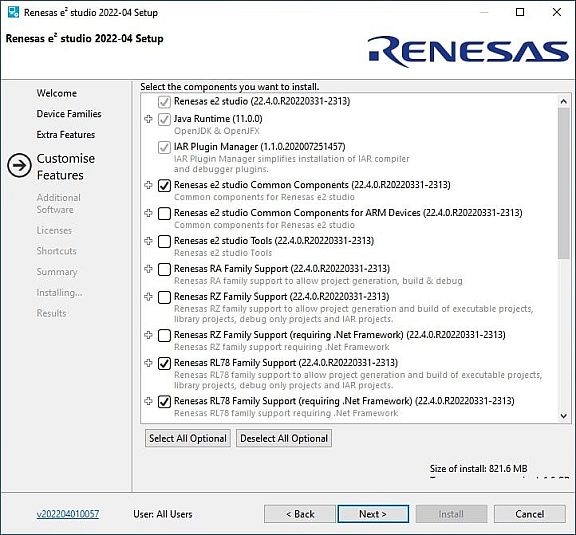Screen dimensions: 576x535
Task: Enable RZ Family Support requiring .Net Framework
Action: coord(164,335)
